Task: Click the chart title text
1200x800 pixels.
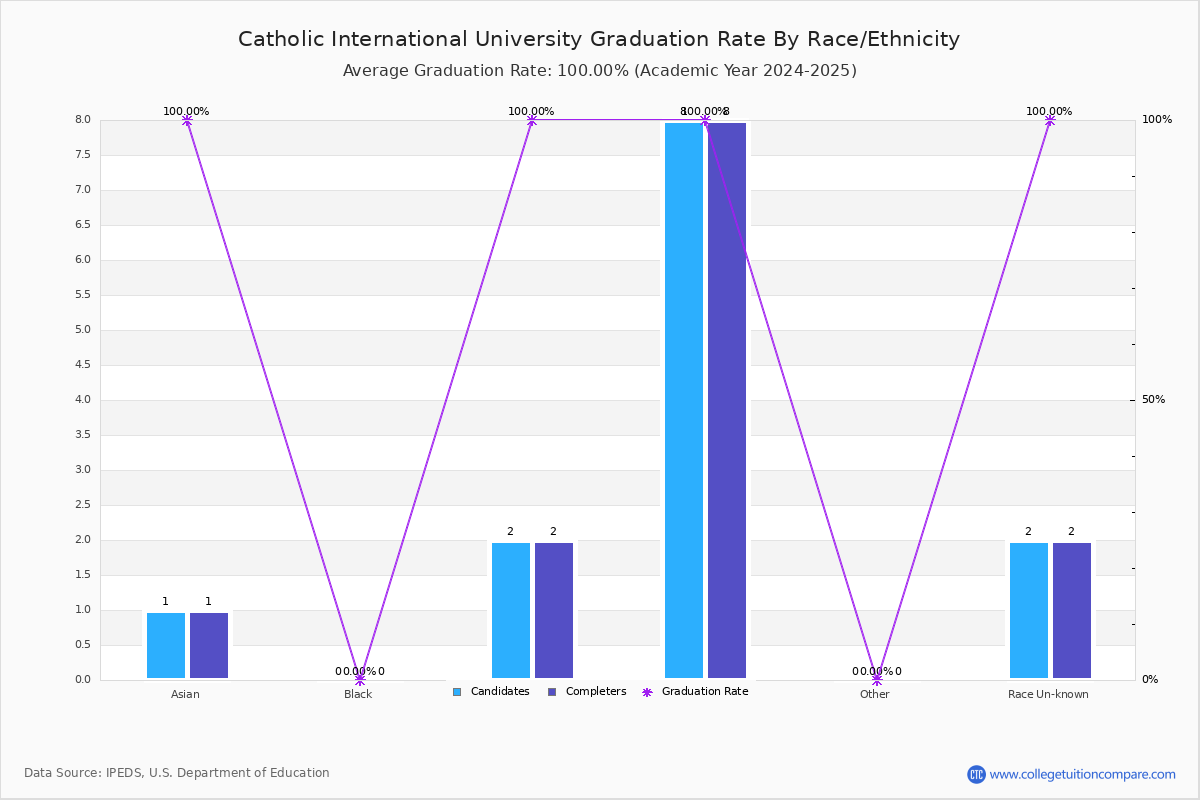Action: [x=599, y=39]
